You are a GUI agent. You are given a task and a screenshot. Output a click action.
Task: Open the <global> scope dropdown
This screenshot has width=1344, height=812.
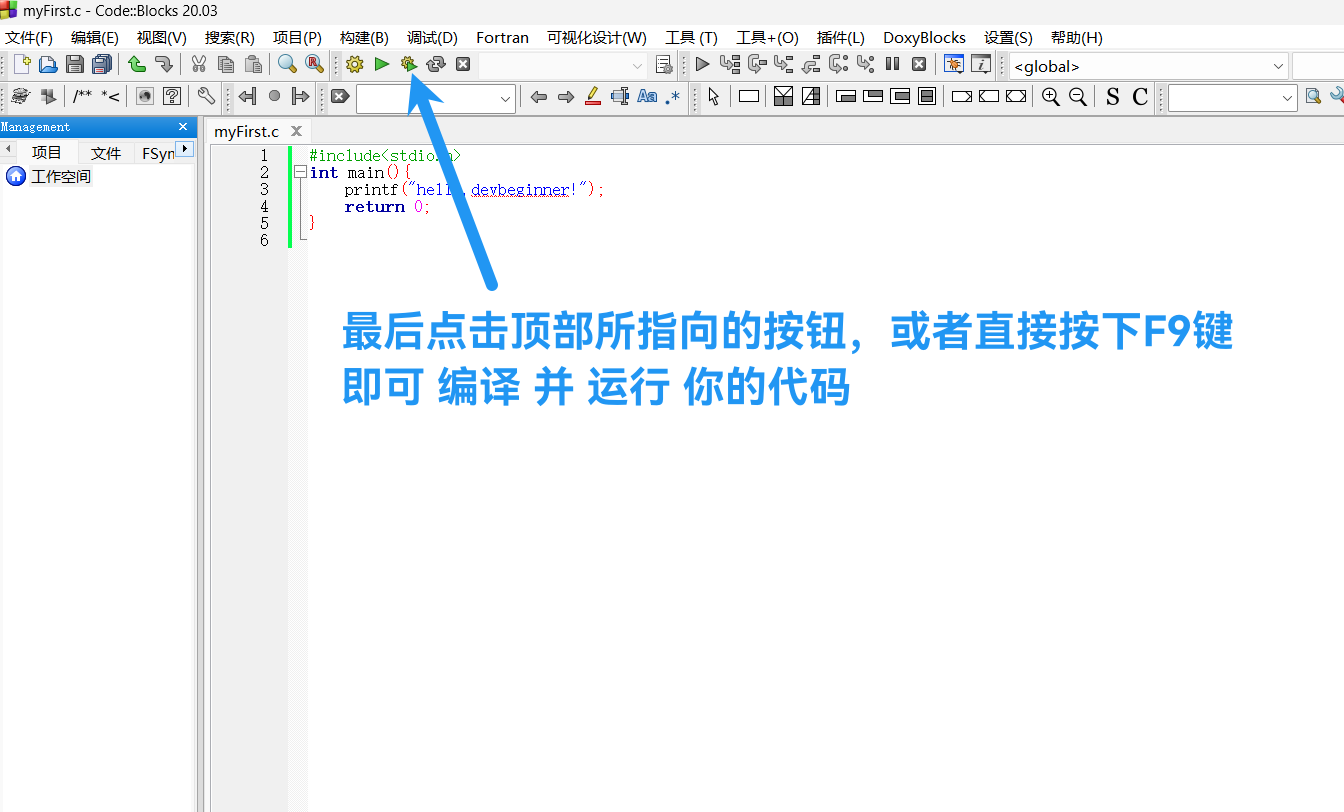coord(1148,66)
